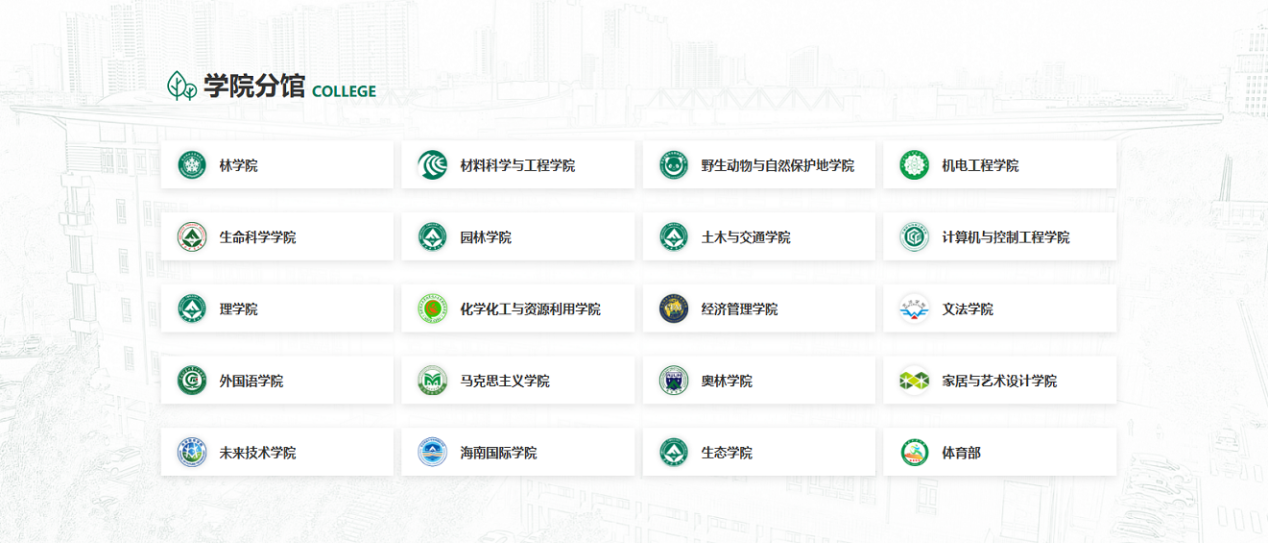This screenshot has height=543, width=1268.
Task: Open the 未来技术学院 card
Action: pyautogui.click(x=257, y=453)
